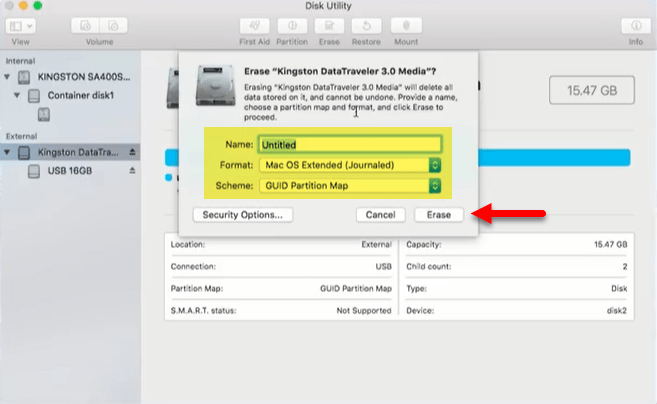Open the Scheme dropdown GUID Partition Map

[350, 186]
